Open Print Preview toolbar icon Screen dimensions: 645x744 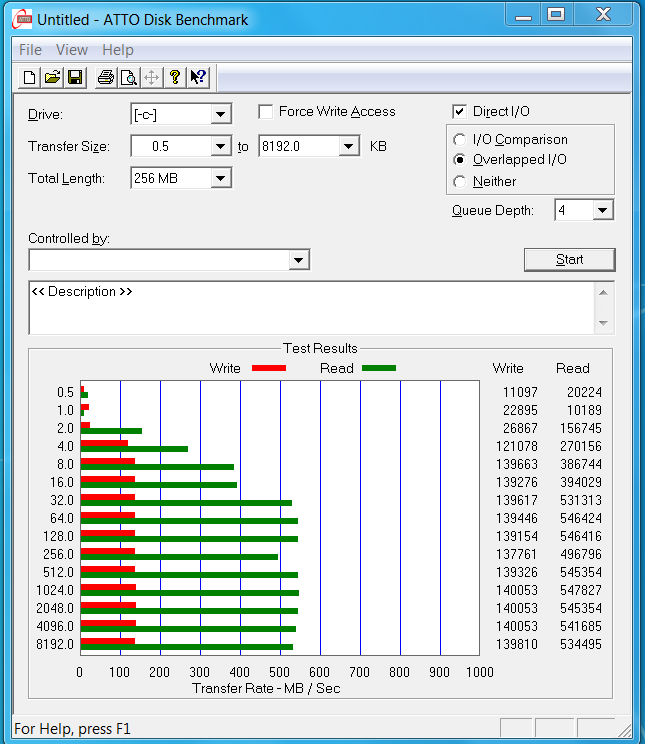click(x=128, y=77)
